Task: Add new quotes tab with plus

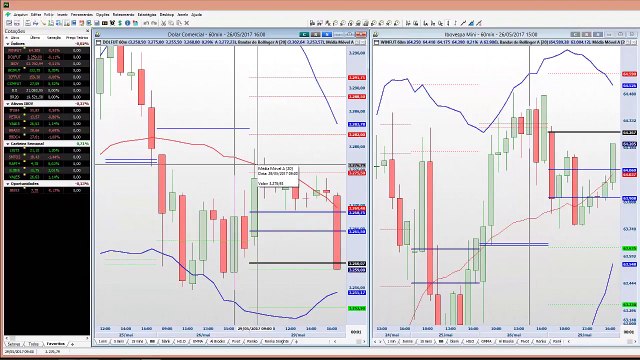Action: [x=73, y=344]
